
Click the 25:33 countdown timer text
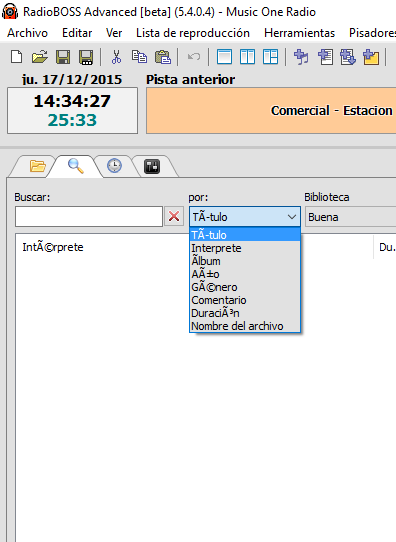[x=72, y=120]
